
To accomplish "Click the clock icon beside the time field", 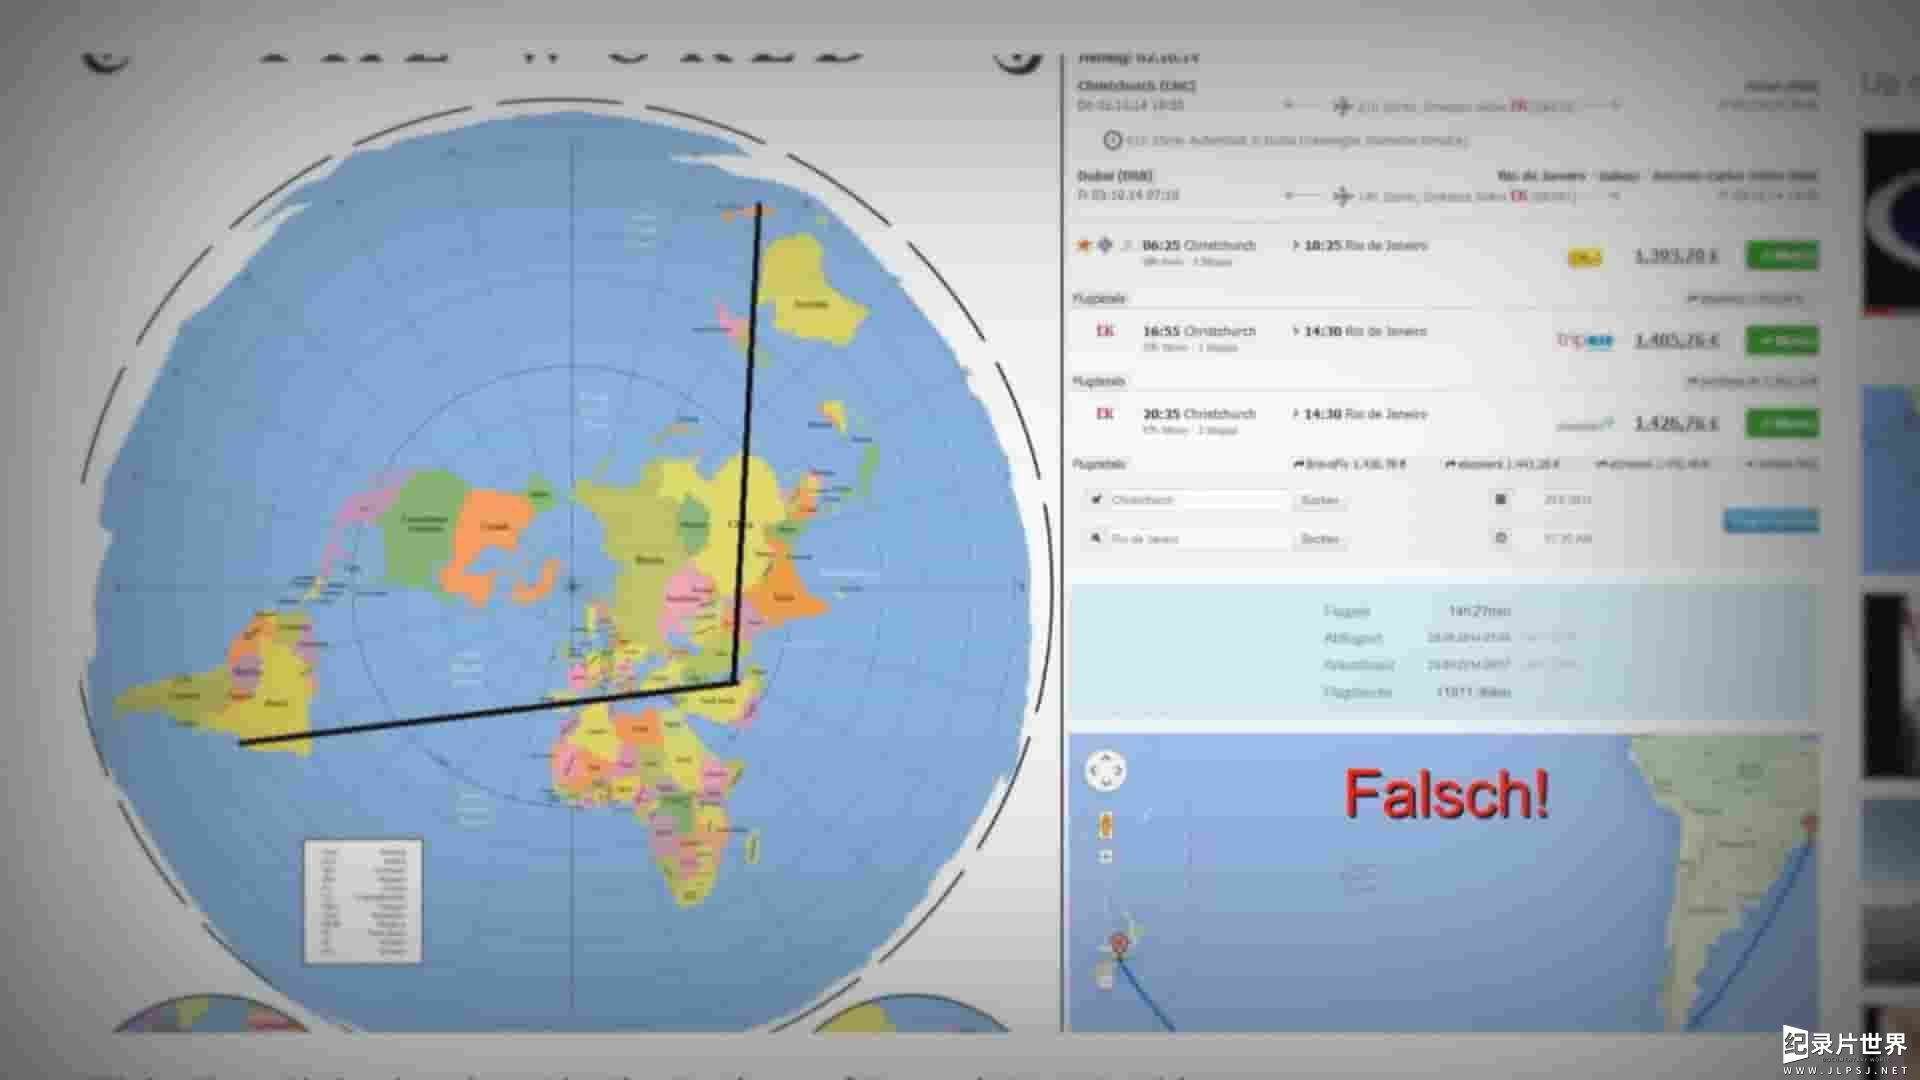I will (x=1500, y=538).
